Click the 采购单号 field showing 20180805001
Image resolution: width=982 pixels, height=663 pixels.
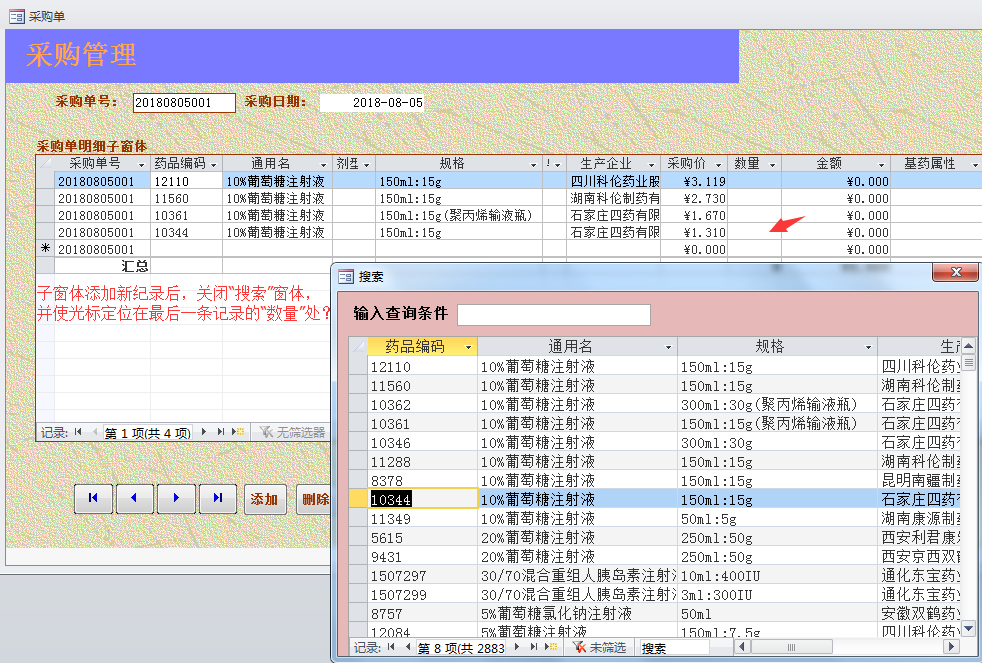pyautogui.click(x=184, y=103)
